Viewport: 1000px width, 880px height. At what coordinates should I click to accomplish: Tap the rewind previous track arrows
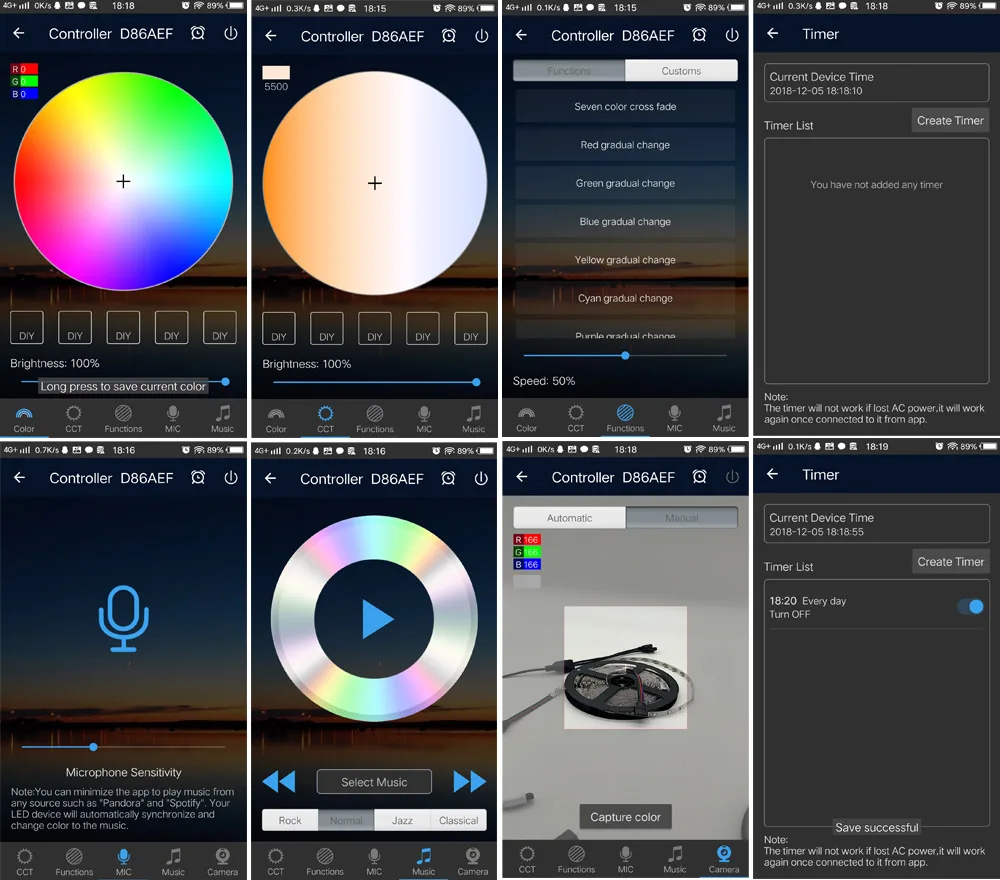[x=279, y=781]
